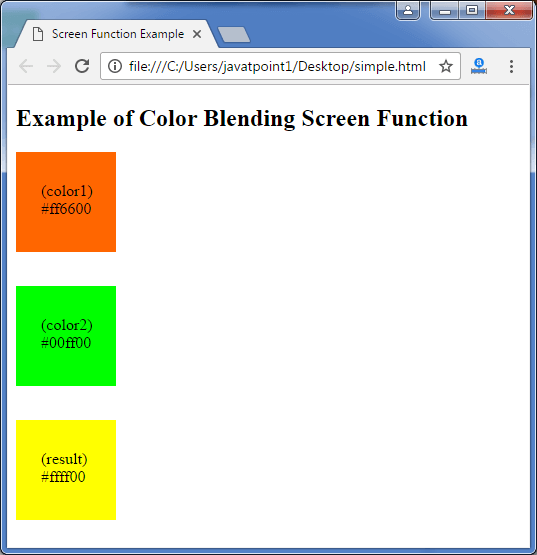
Task: Click the tab's page document icon
Action: [38, 34]
